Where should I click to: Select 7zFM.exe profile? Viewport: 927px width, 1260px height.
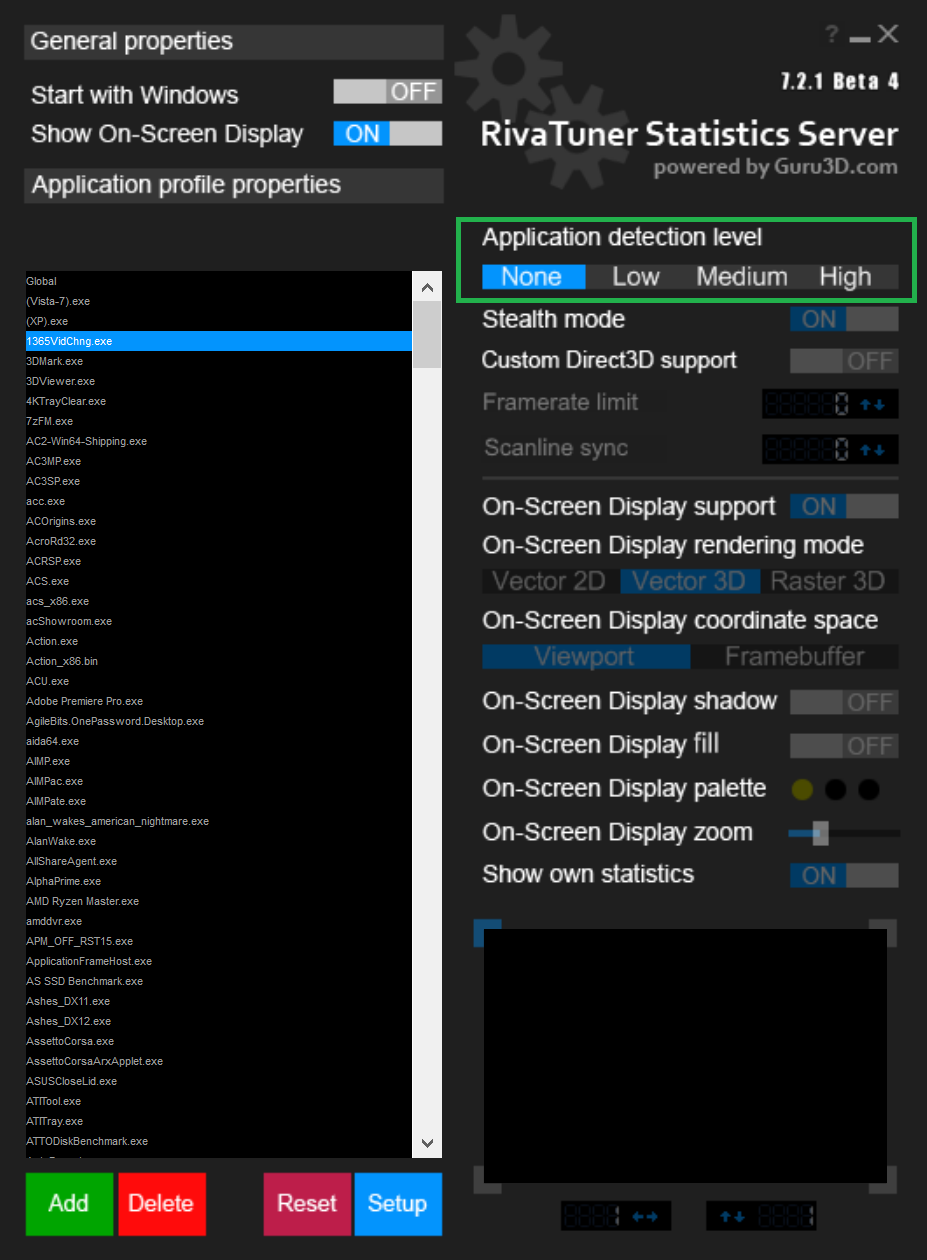pyautogui.click(x=218, y=421)
